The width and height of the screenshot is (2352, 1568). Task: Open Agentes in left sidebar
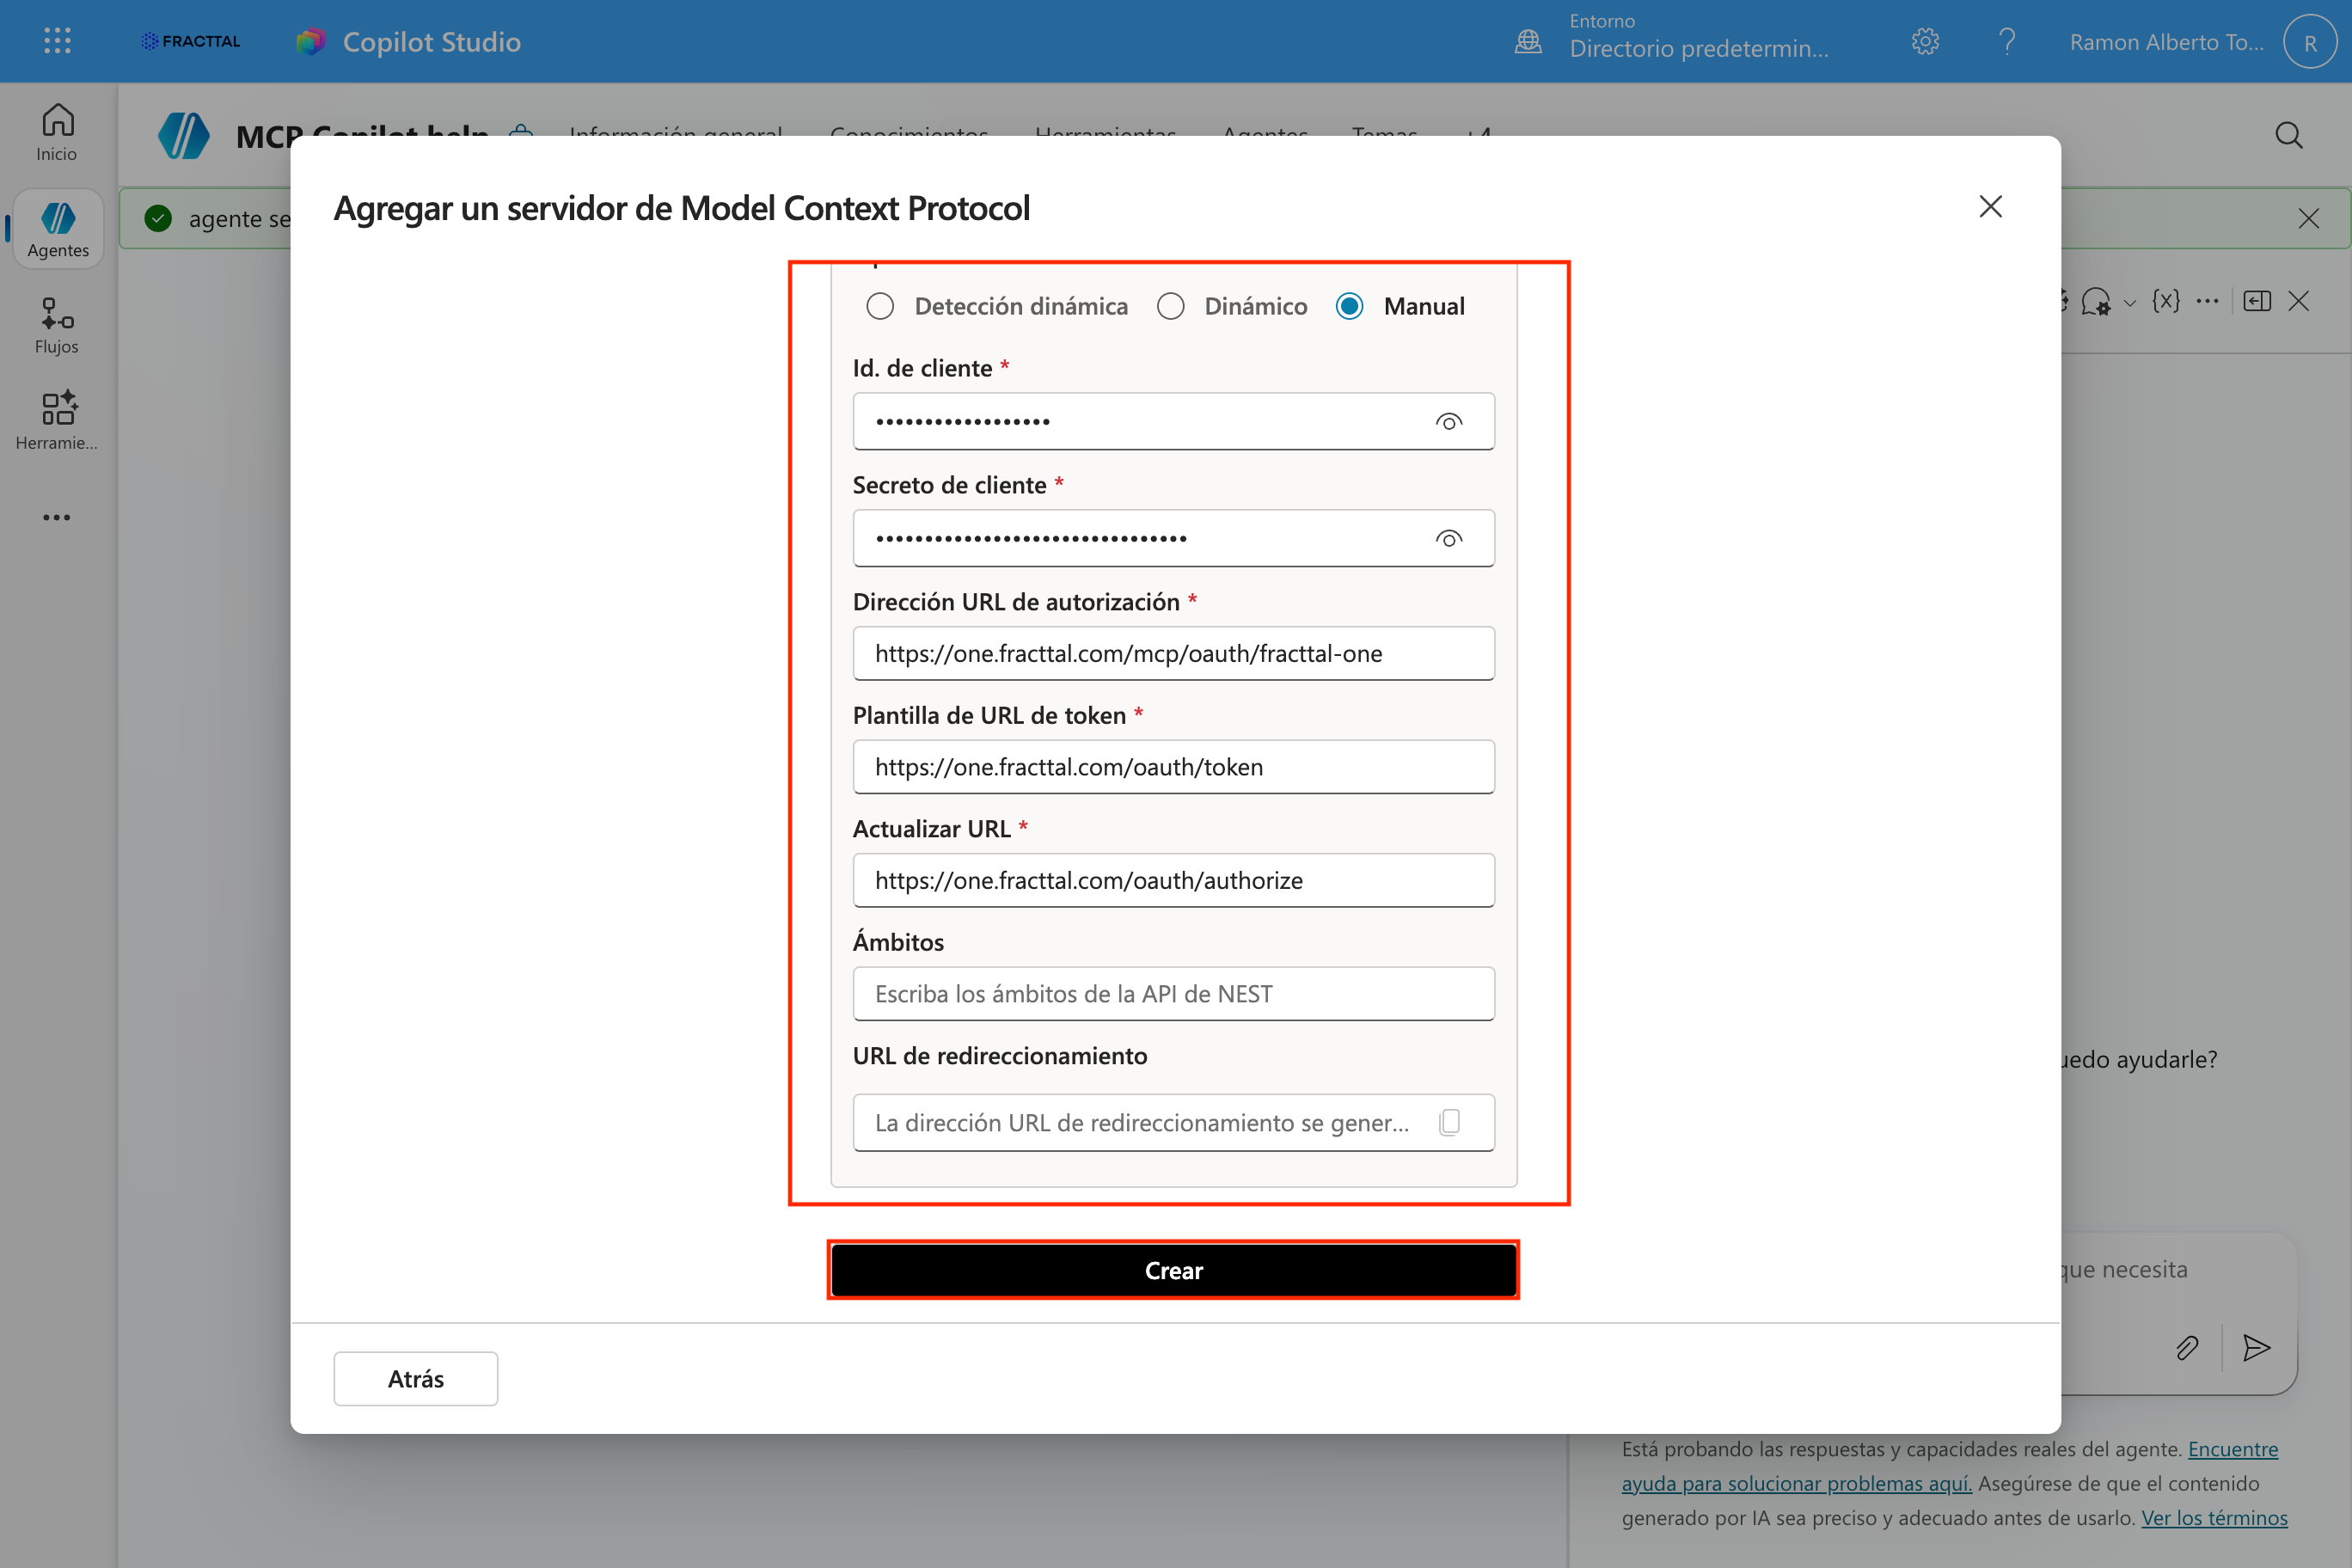pyautogui.click(x=58, y=229)
